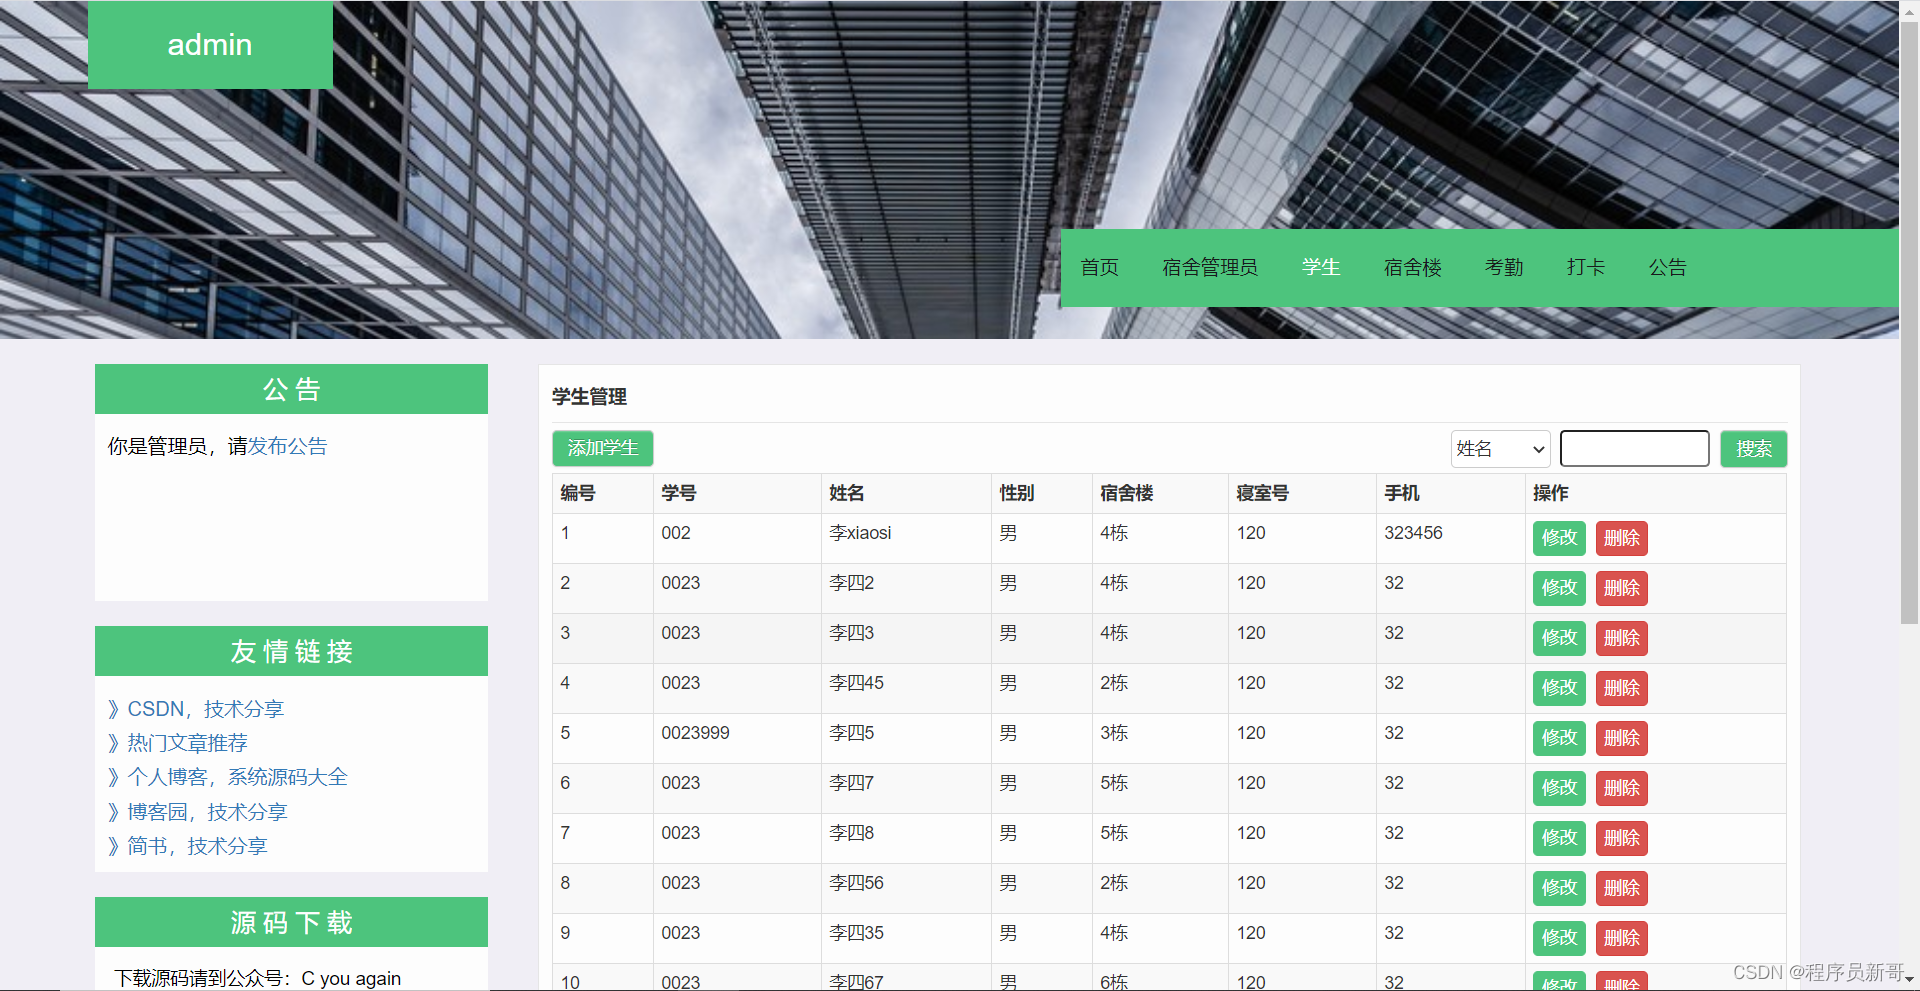Click 修改 for student 李四7
The height and width of the screenshot is (991, 1920).
[x=1559, y=788]
